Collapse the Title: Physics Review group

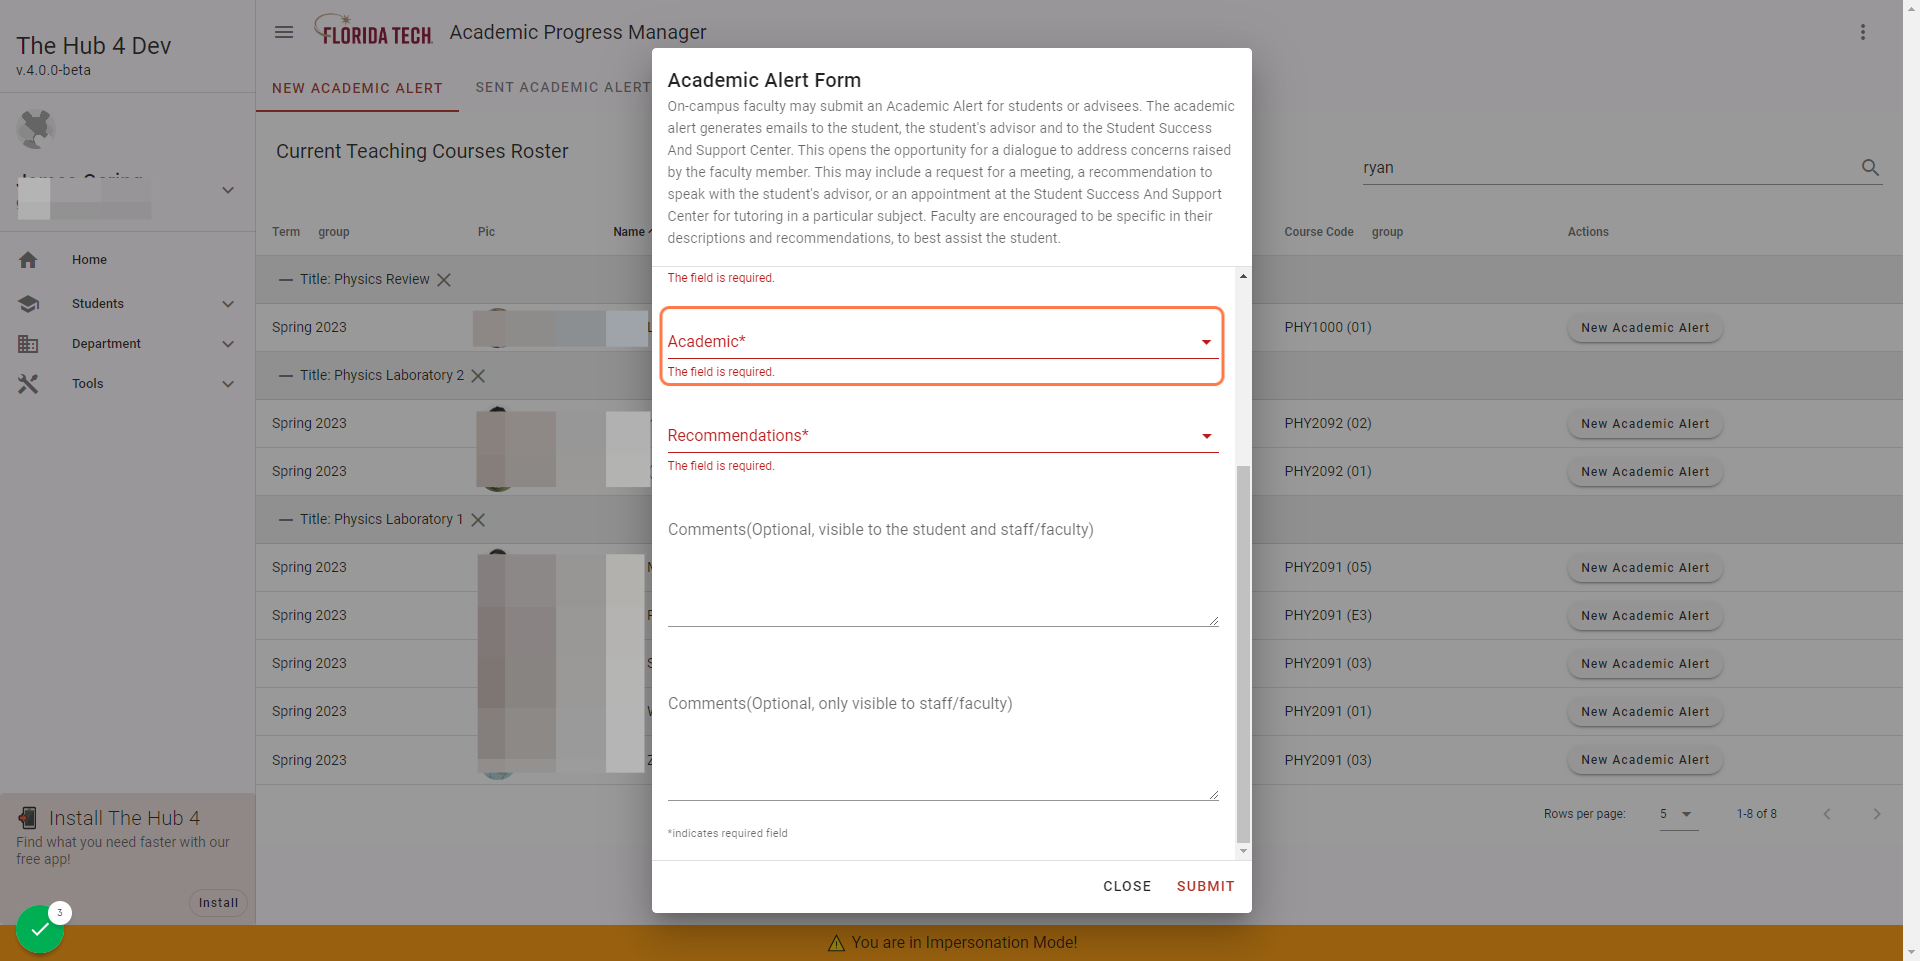point(286,280)
